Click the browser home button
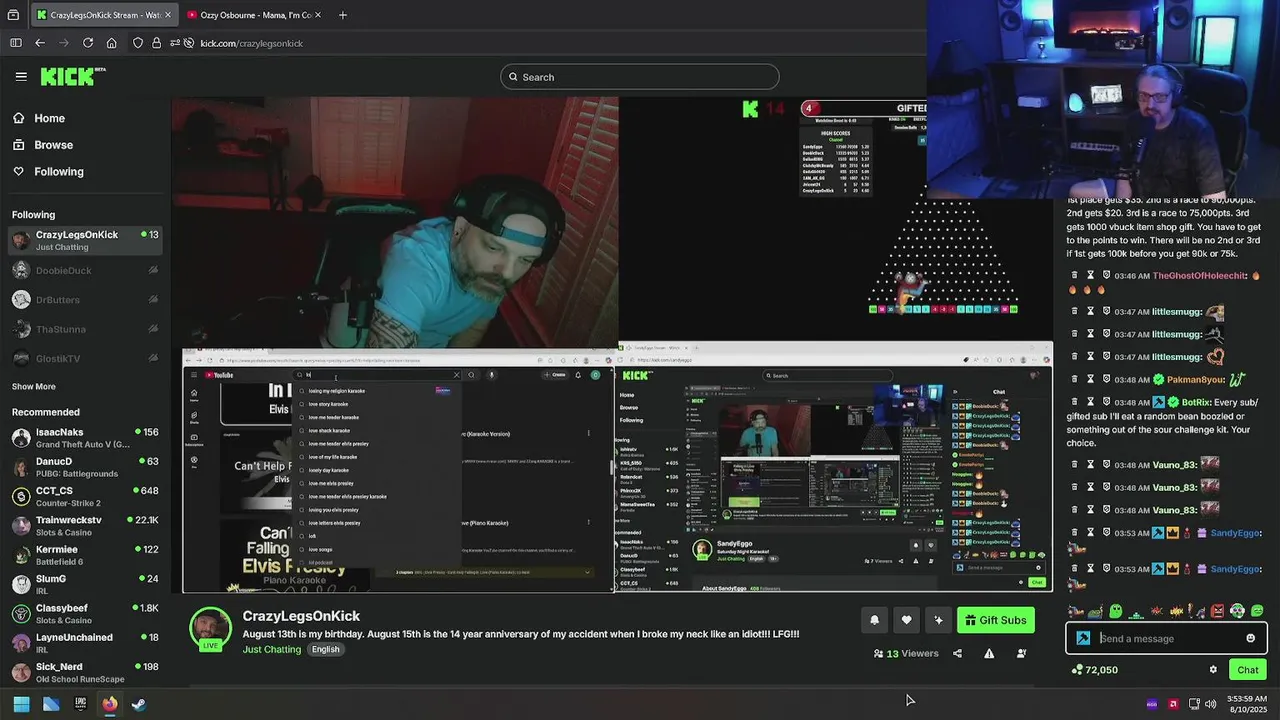The width and height of the screenshot is (1280, 720). coord(111,43)
